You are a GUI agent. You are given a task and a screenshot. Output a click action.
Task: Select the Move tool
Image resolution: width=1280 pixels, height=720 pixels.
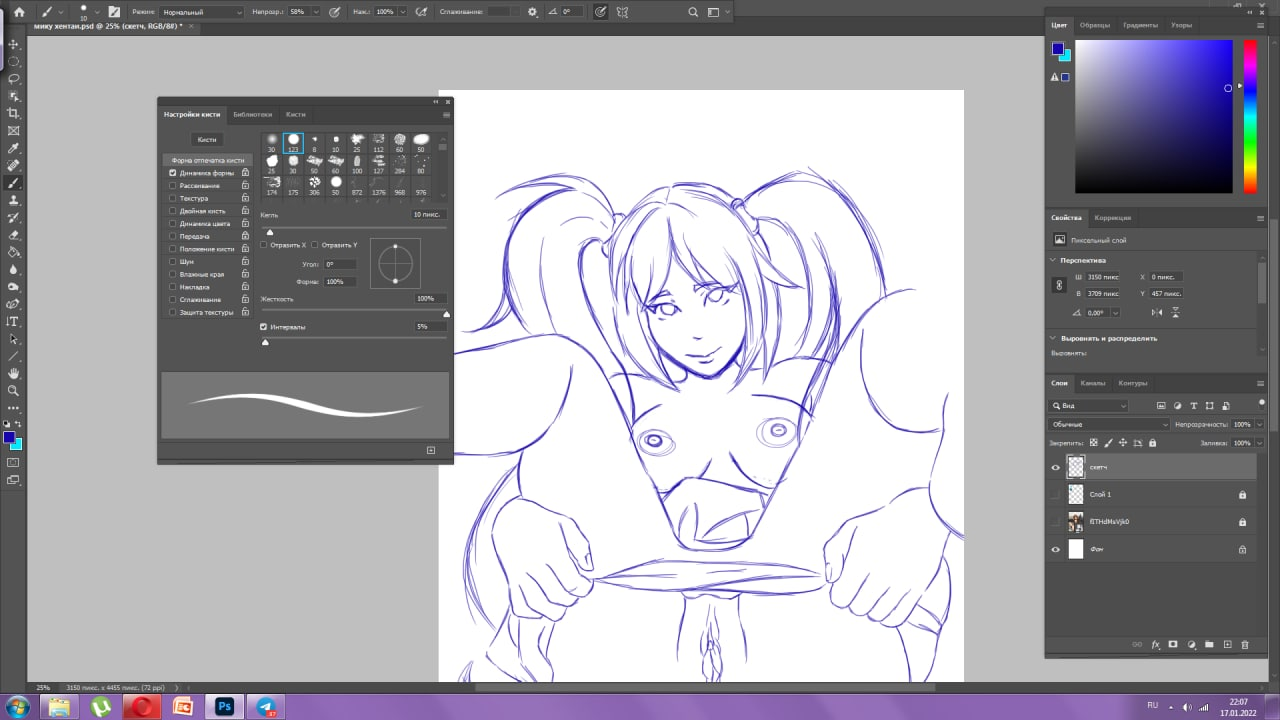tap(13, 44)
